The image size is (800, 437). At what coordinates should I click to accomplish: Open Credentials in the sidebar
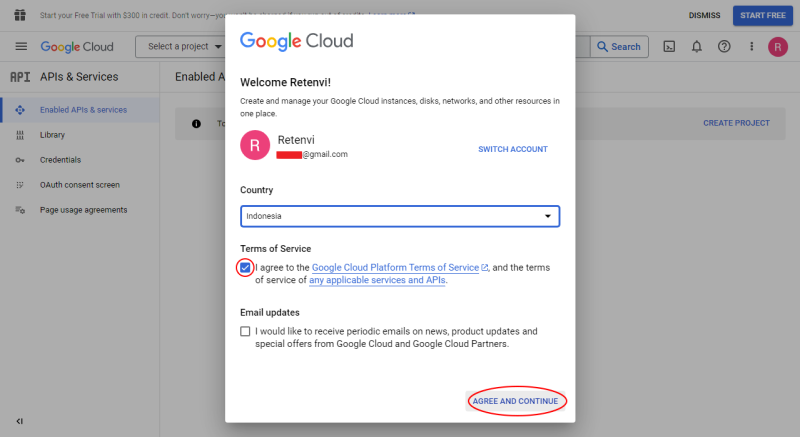pos(80,160)
